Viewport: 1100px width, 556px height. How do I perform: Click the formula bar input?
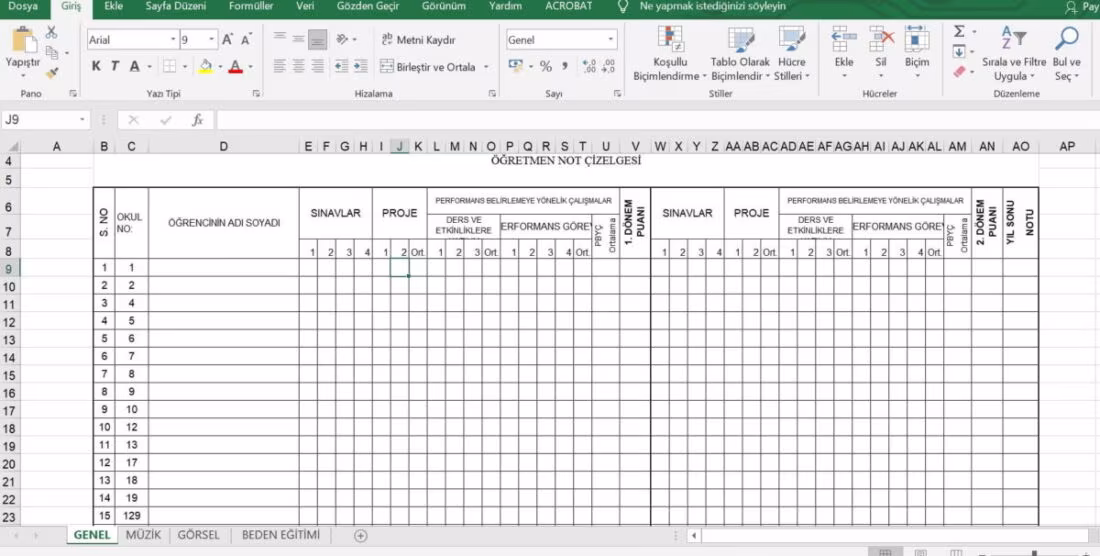pyautogui.click(x=657, y=120)
